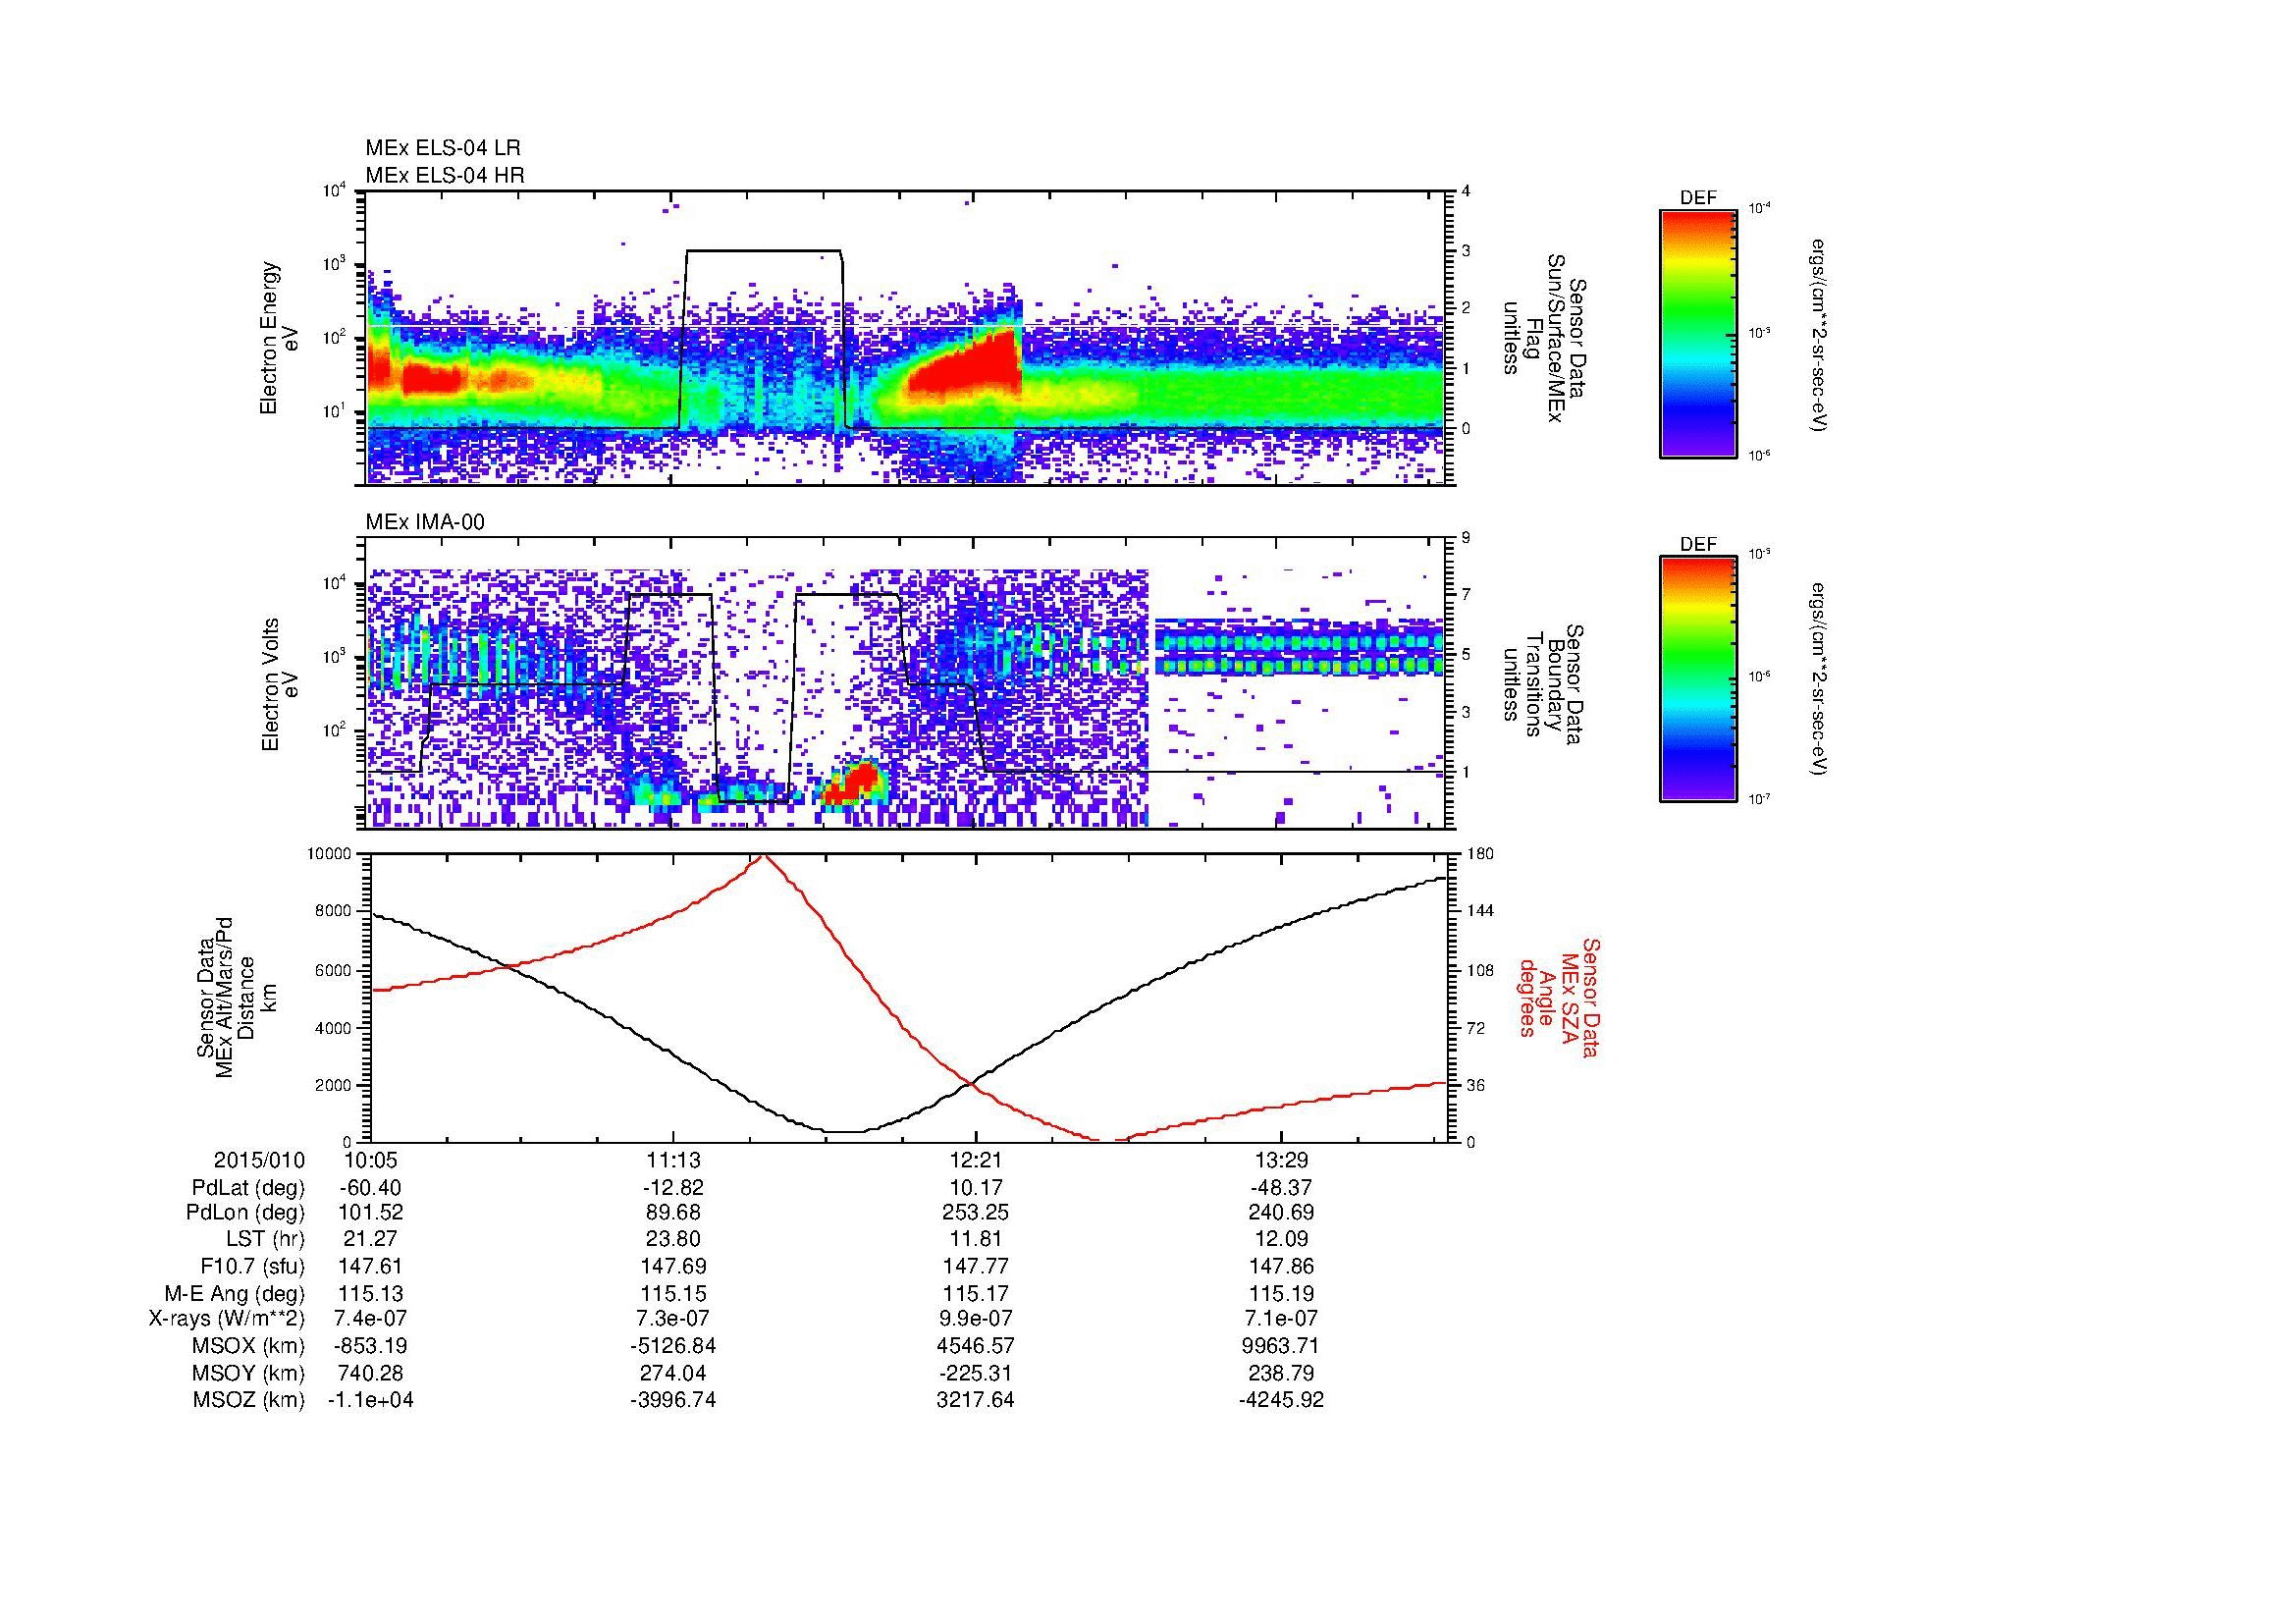Click the F10.7 value 147.86
2296x1623 pixels.
coord(1281,1266)
